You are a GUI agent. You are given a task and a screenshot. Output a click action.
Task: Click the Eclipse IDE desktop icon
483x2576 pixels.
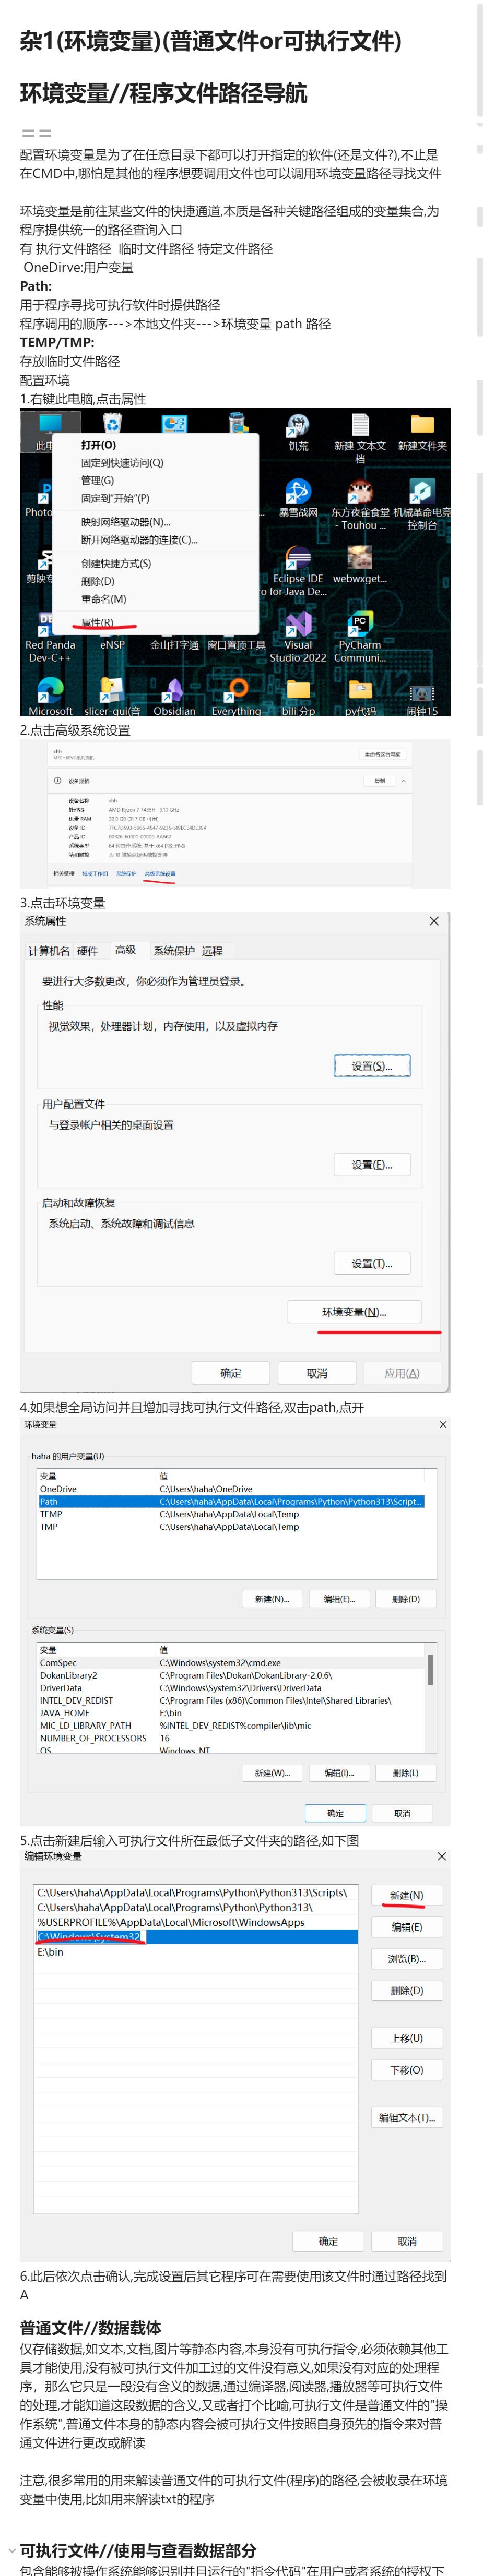click(x=298, y=559)
